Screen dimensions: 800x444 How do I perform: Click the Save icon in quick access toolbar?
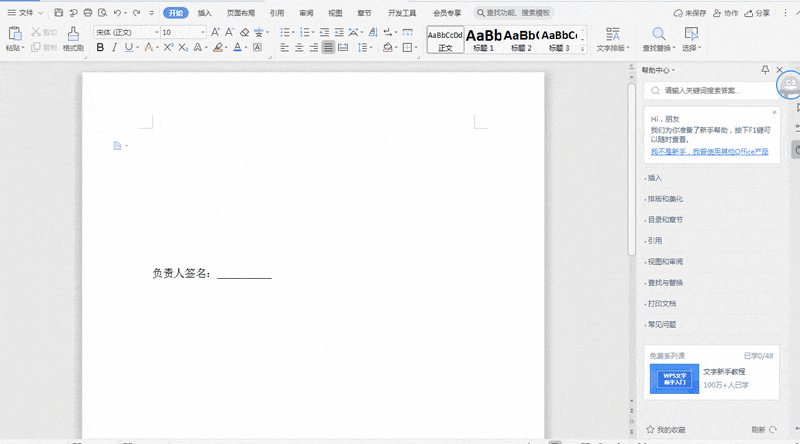tap(59, 13)
